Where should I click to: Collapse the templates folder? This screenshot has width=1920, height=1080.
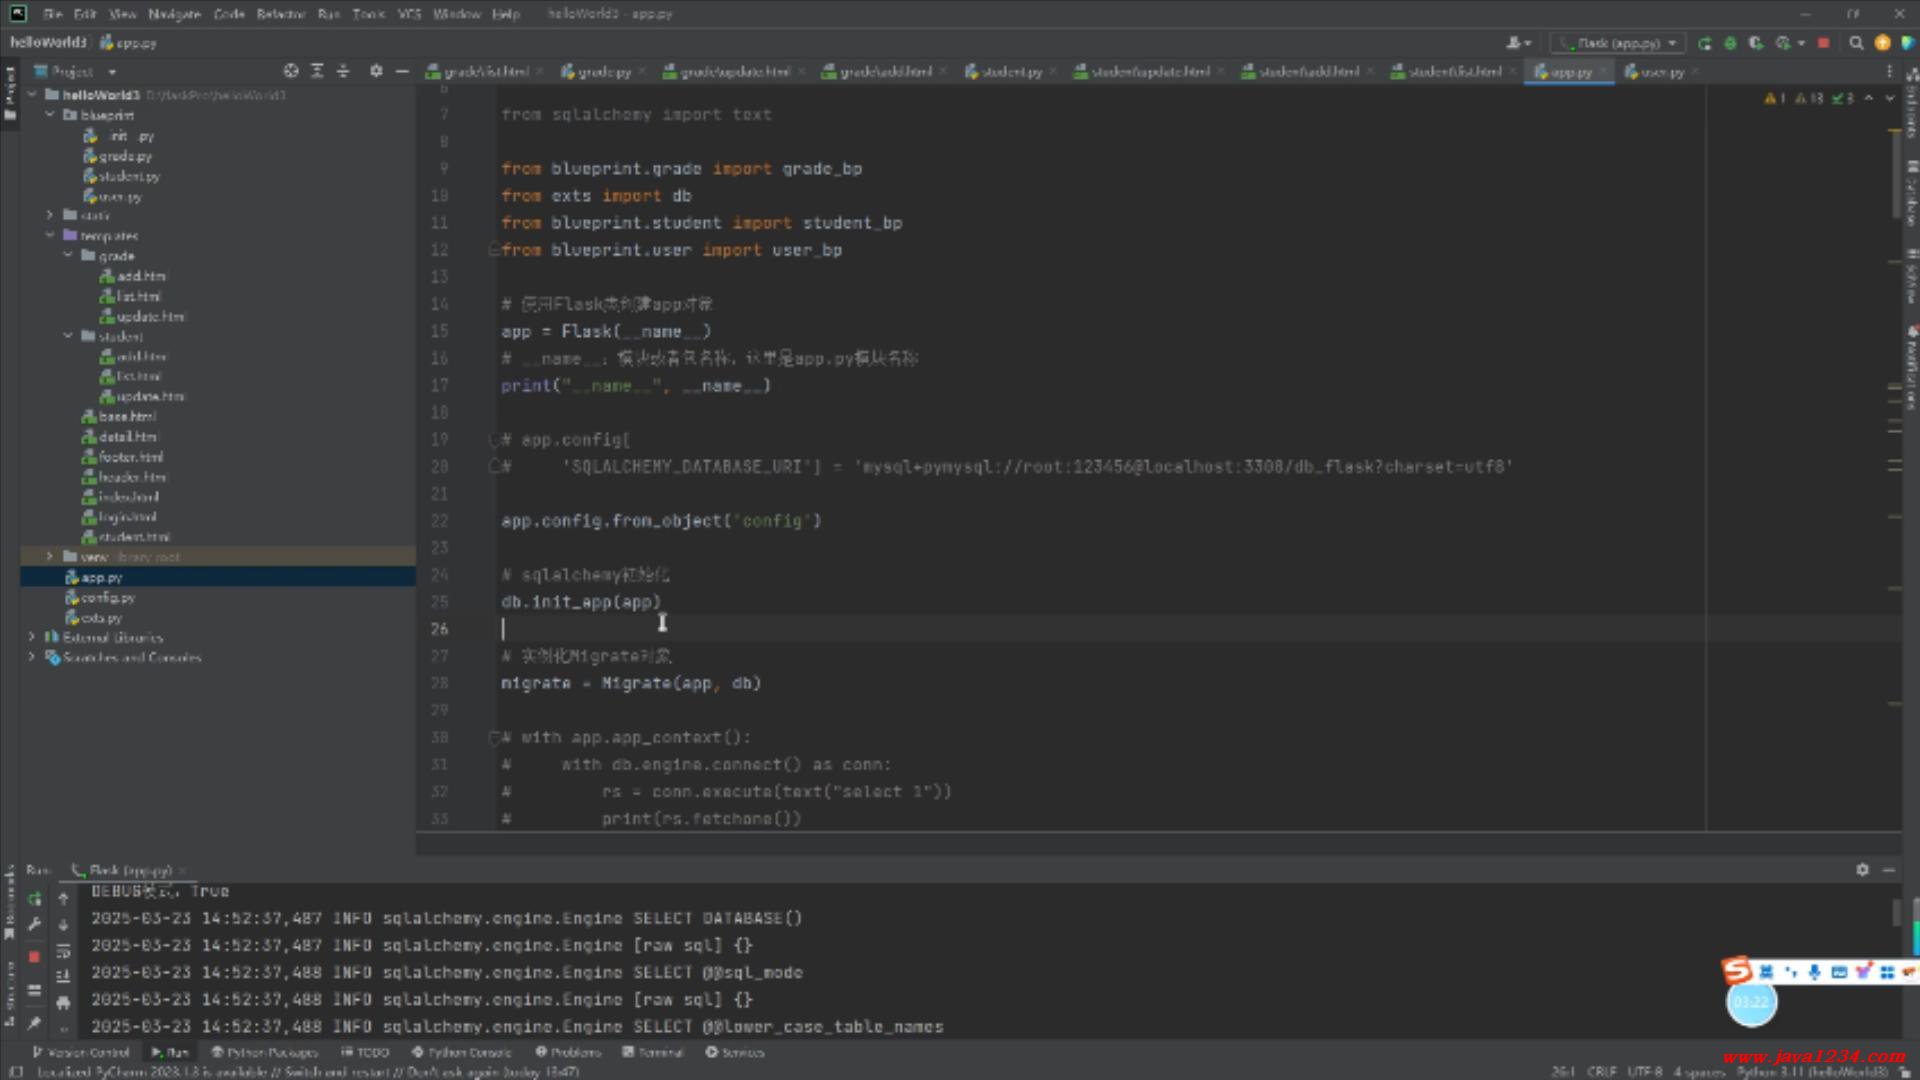[x=49, y=235]
